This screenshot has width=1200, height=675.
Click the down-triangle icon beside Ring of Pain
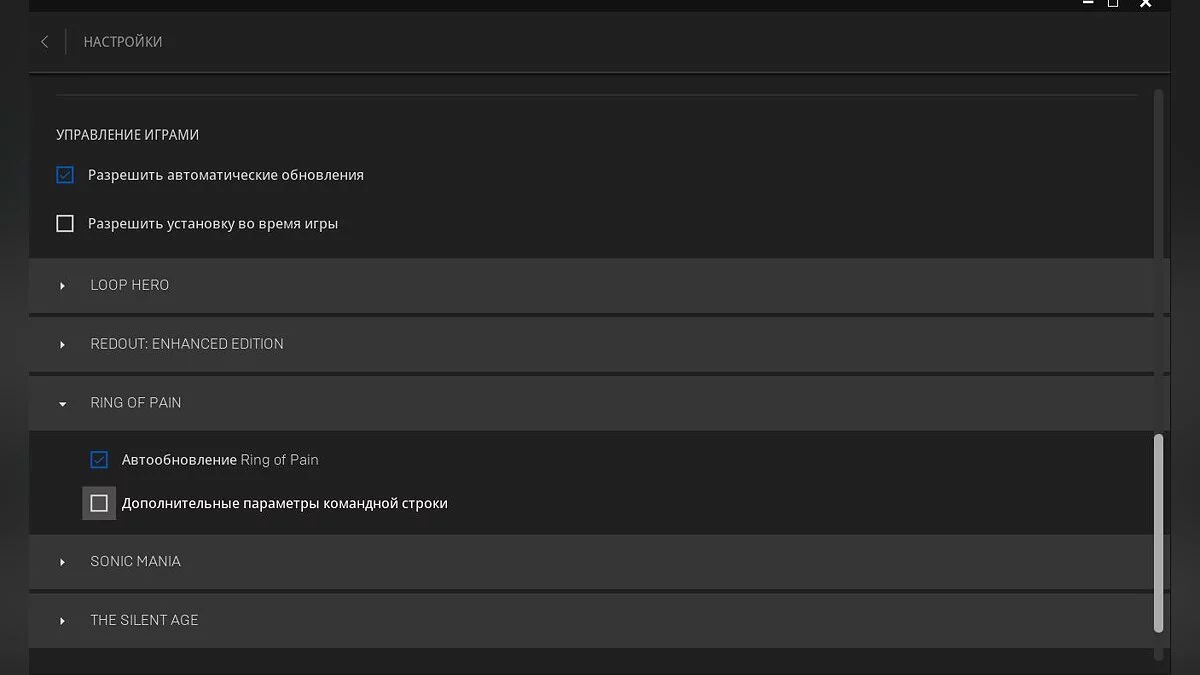point(62,404)
